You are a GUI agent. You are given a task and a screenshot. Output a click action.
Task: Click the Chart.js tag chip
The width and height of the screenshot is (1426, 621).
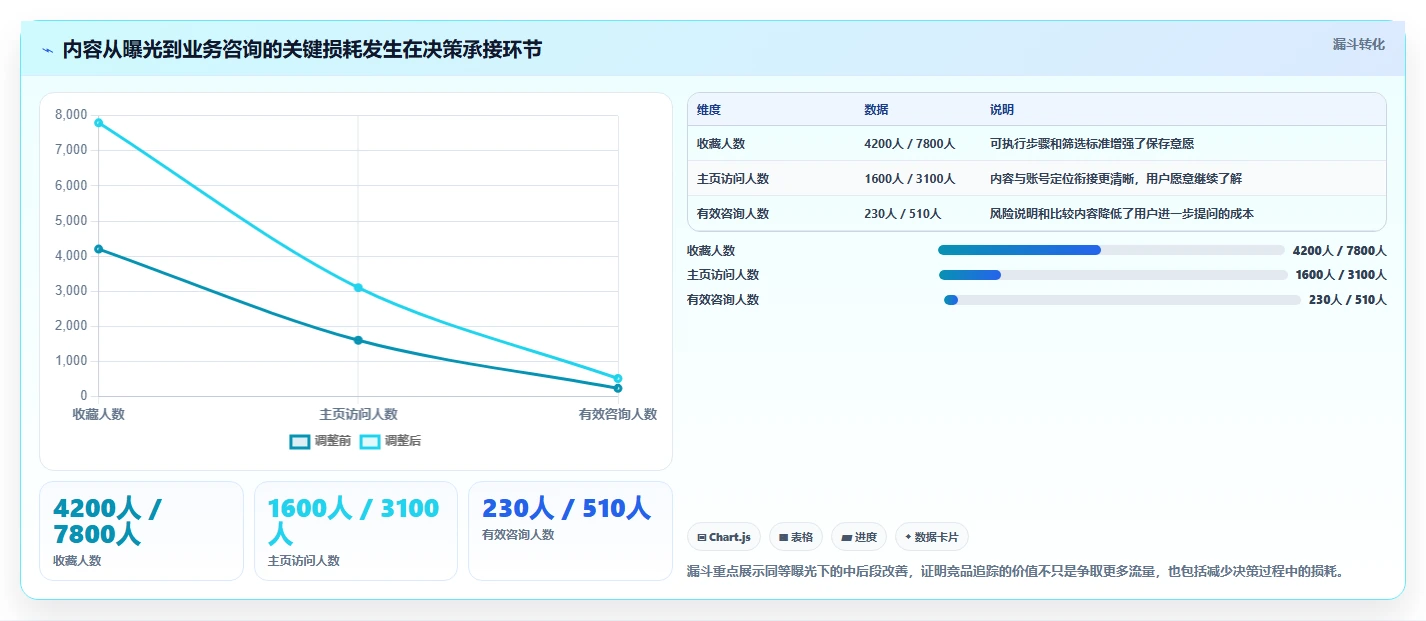(x=724, y=537)
